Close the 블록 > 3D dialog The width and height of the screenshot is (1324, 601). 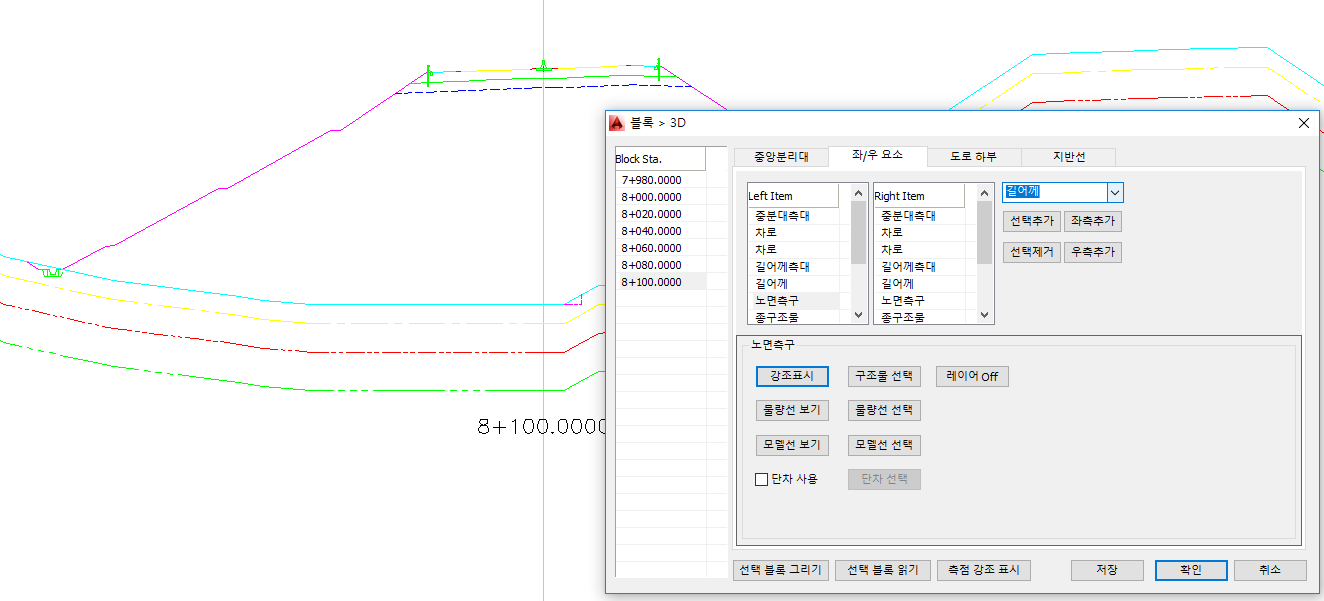1303,123
